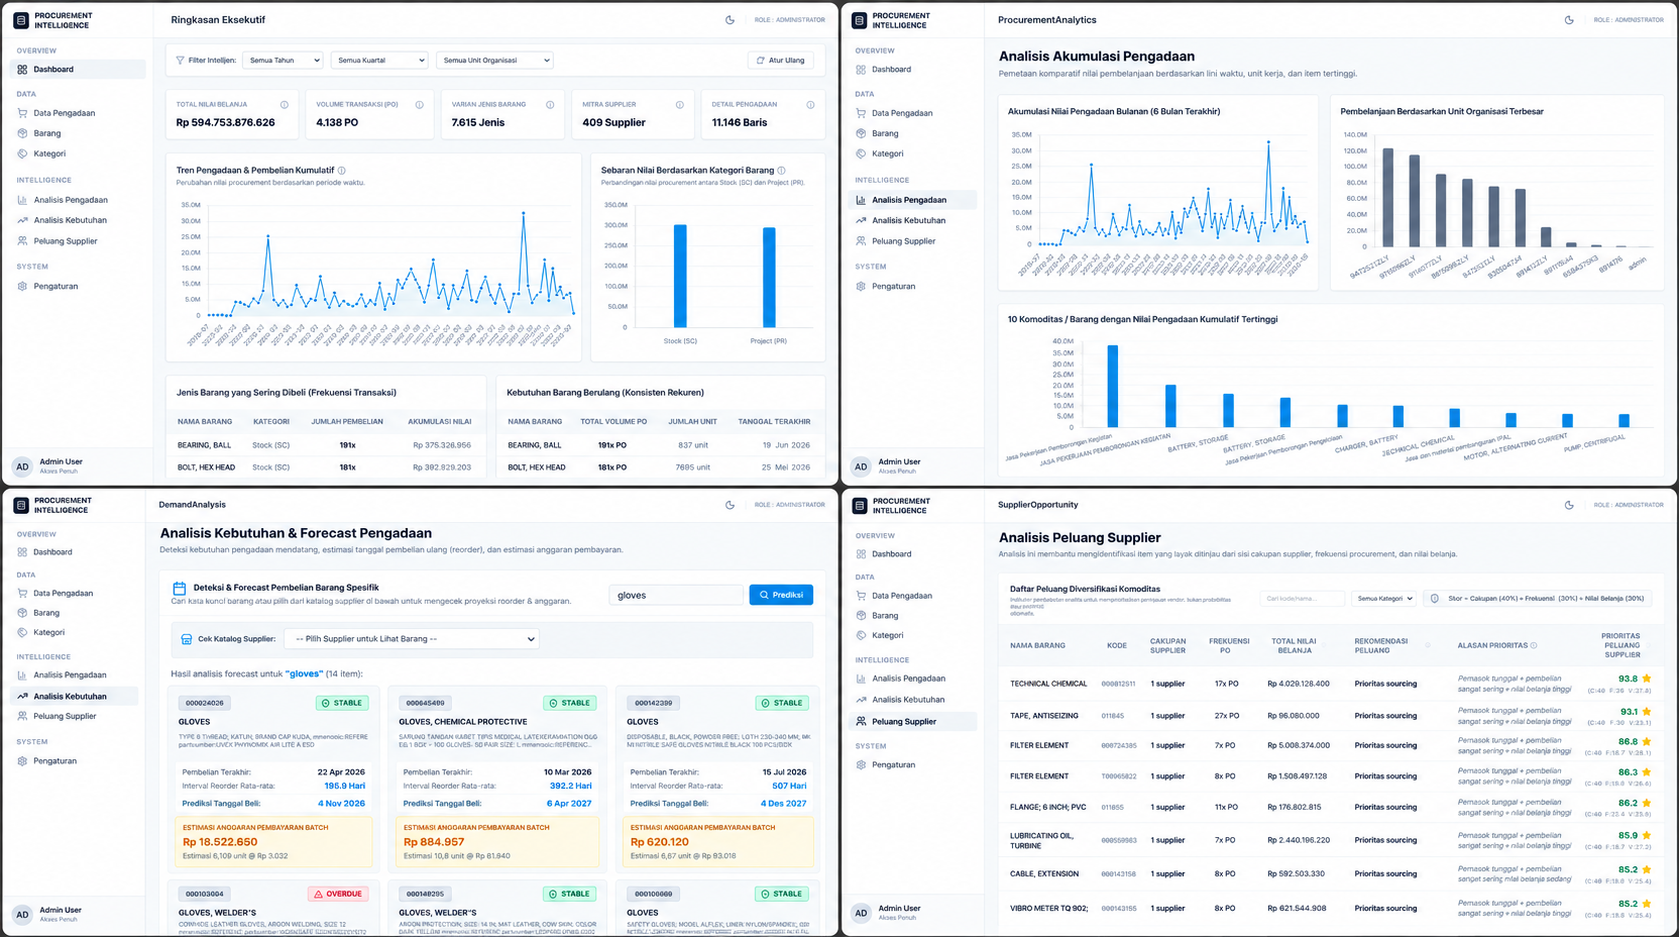Click Procurement Intelligence logo in Ringkasan Eksekutif window
Viewport: 1679px width, 937px height.
point(21,20)
